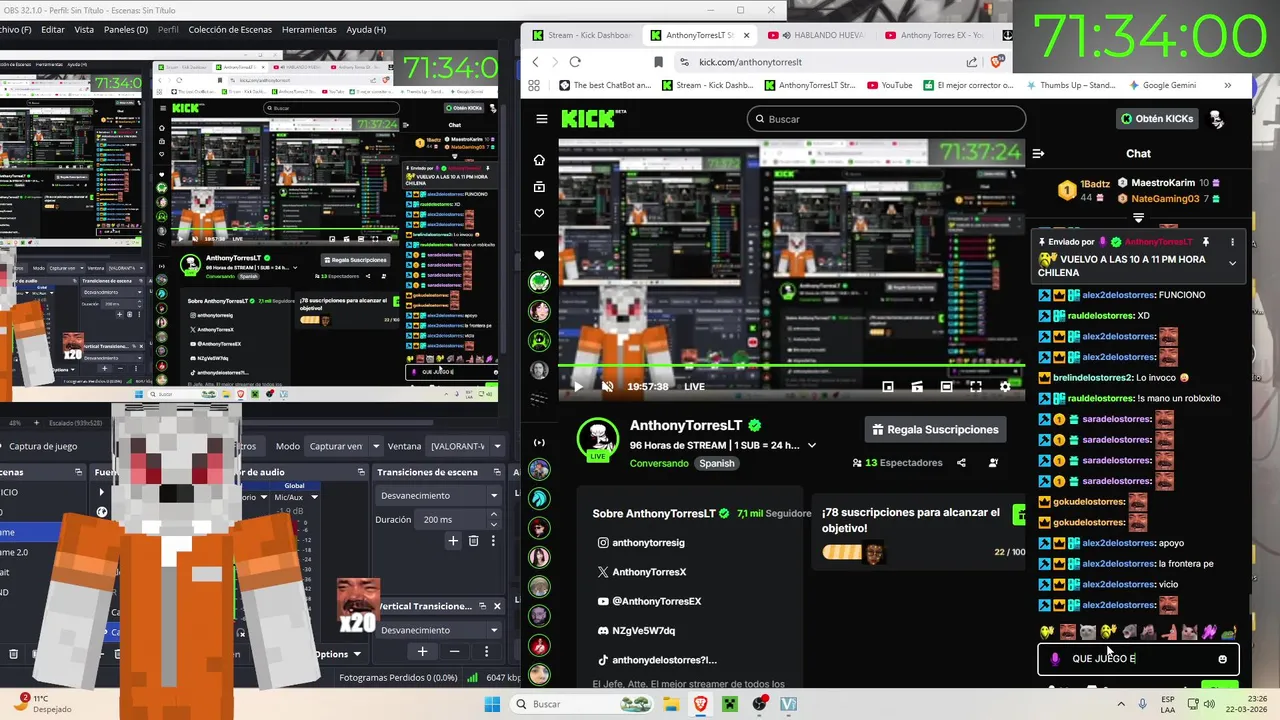Expand the pinned message with its chevron
This screenshot has width=1280, height=720.
(1232, 264)
